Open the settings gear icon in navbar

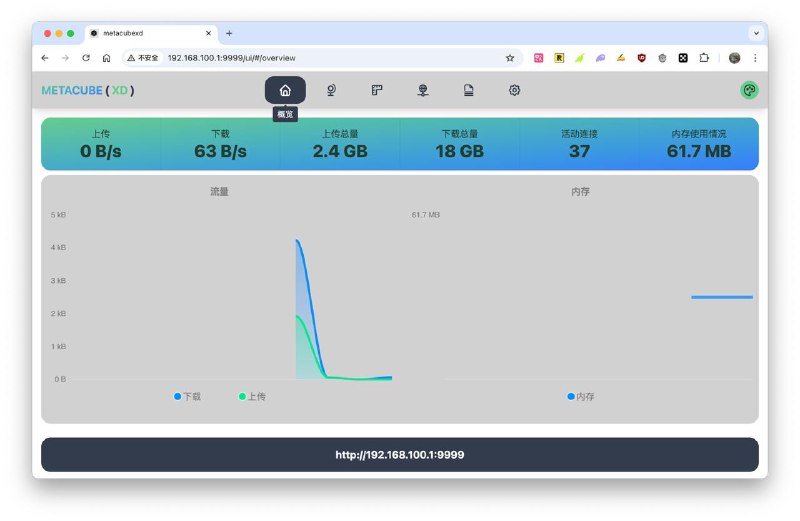click(514, 90)
